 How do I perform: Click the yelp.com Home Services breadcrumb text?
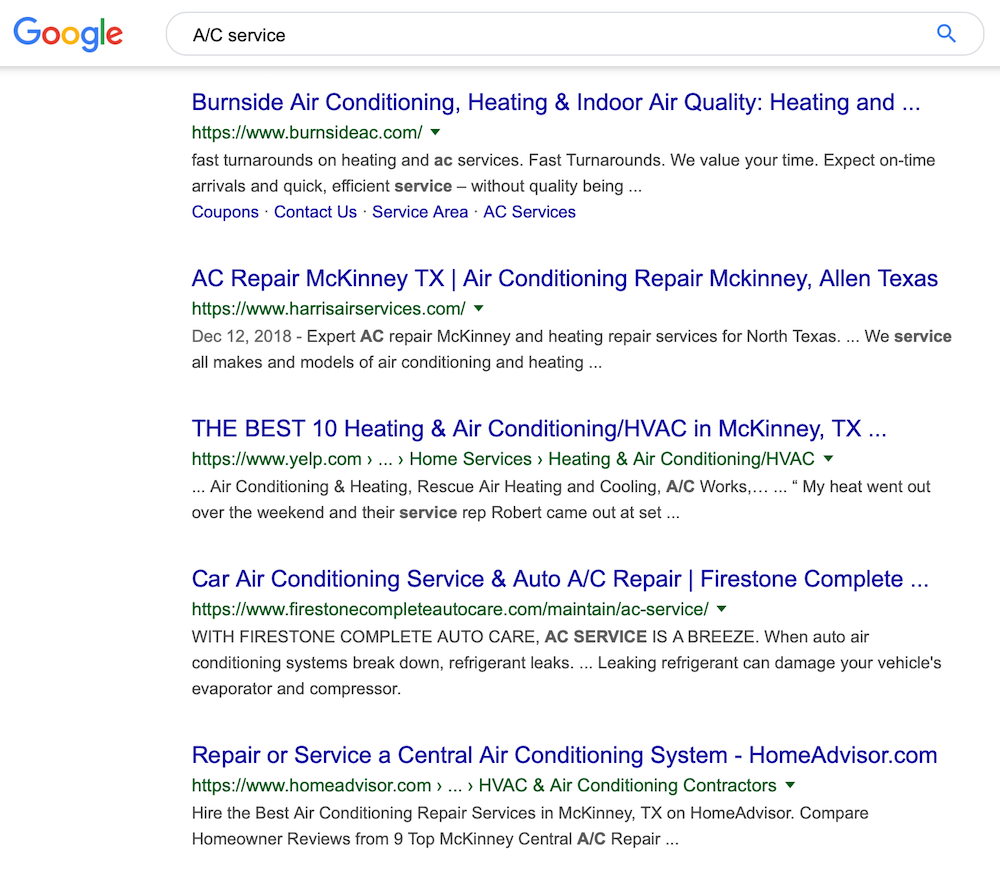click(x=503, y=459)
